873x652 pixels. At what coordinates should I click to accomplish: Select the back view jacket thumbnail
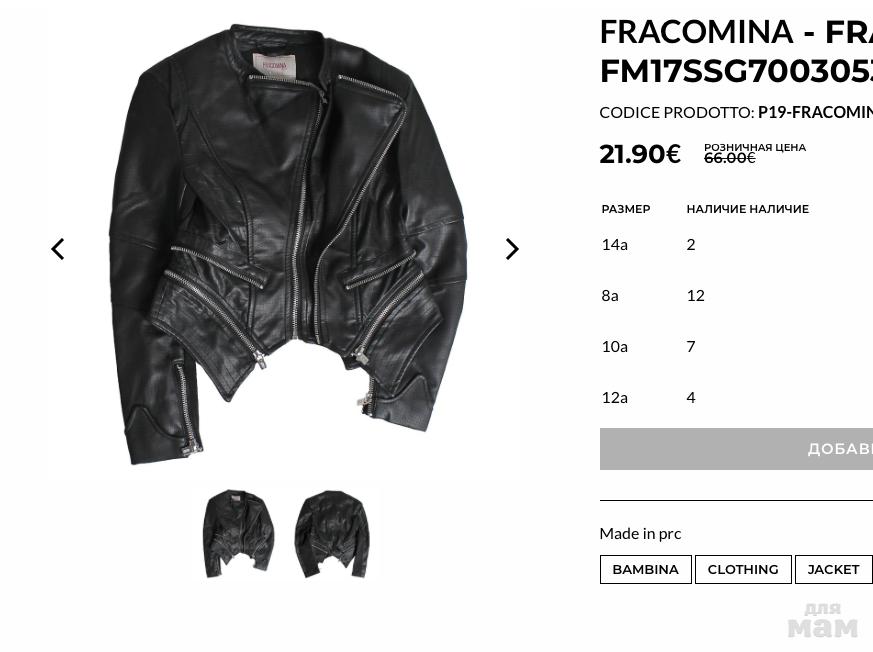332,534
